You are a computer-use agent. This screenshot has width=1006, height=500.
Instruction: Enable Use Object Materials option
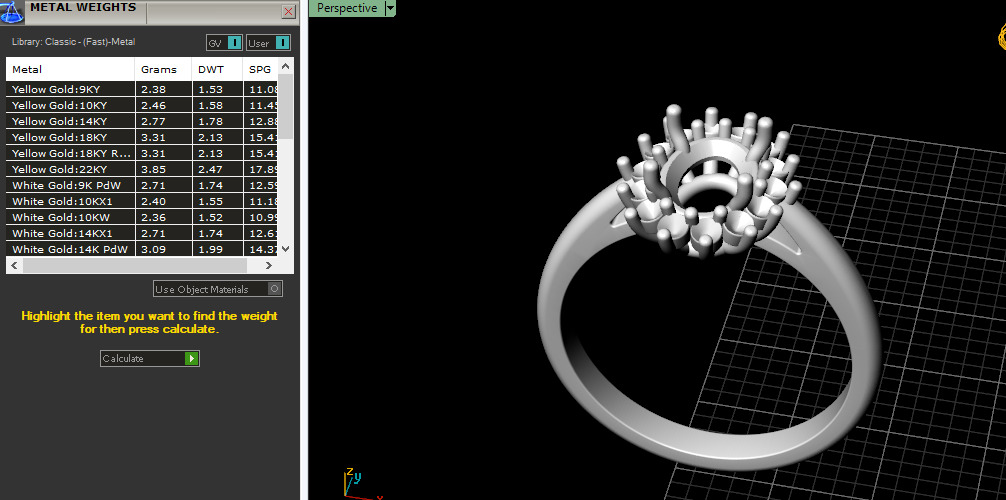pos(218,289)
